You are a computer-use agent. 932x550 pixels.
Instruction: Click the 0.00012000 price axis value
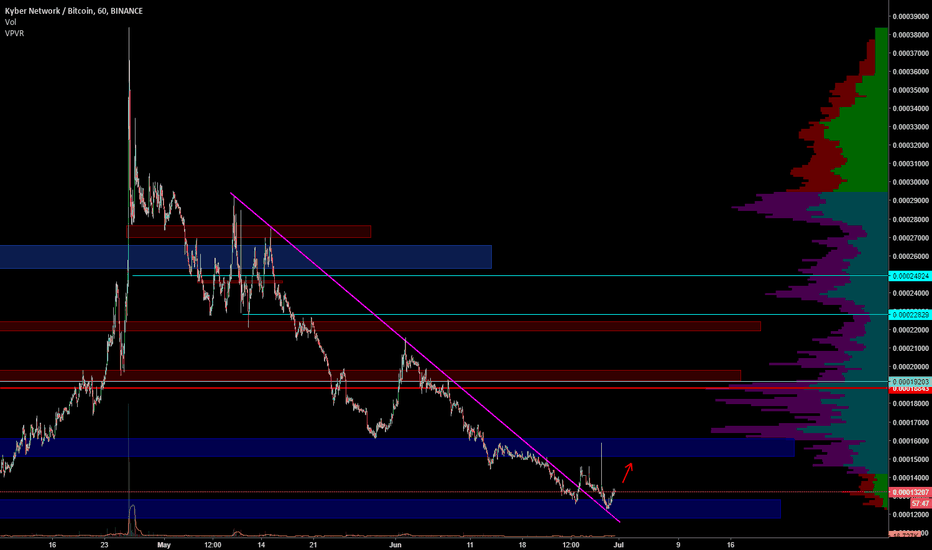[x=911, y=515]
